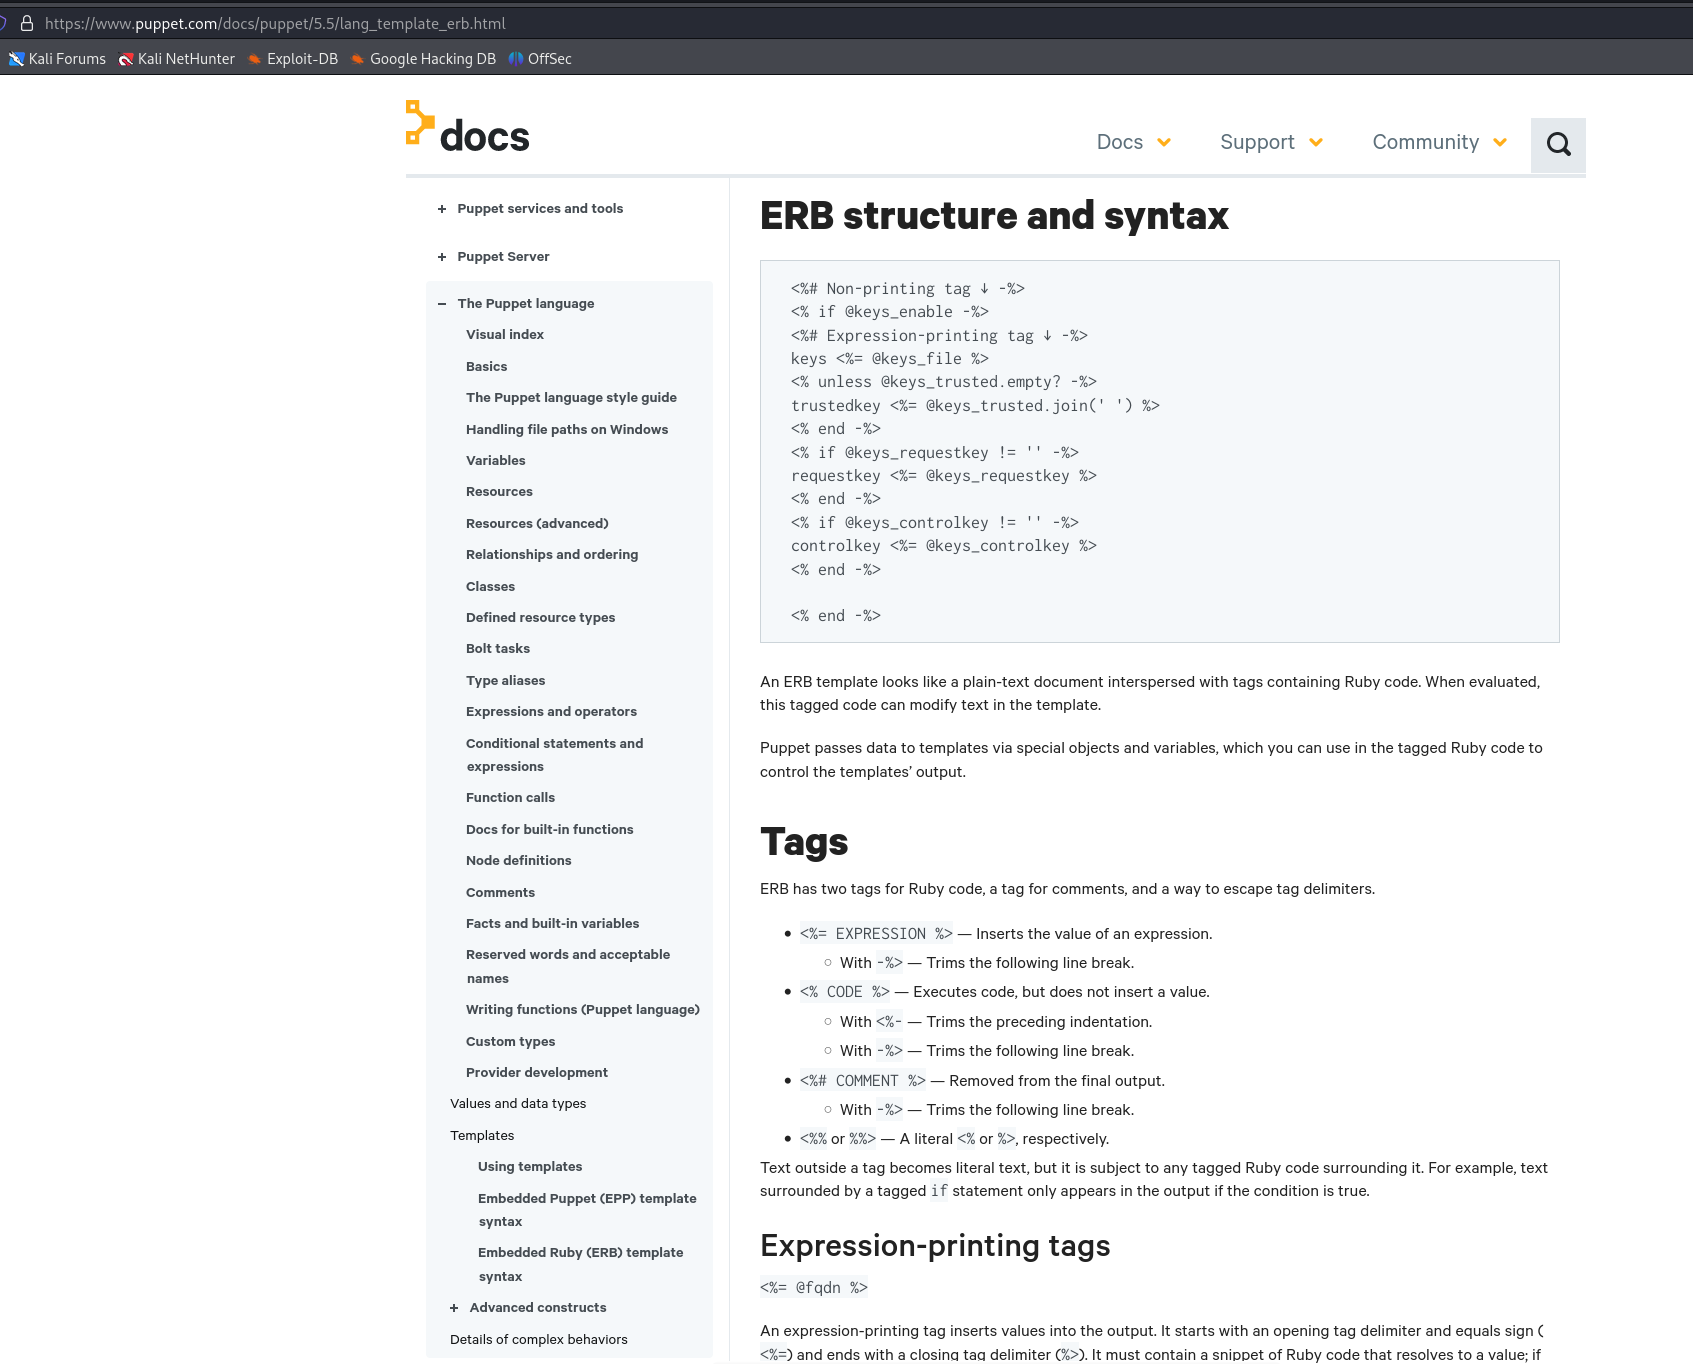Open Google Hacking DB bookmark
This screenshot has width=1693, height=1364.
click(423, 59)
